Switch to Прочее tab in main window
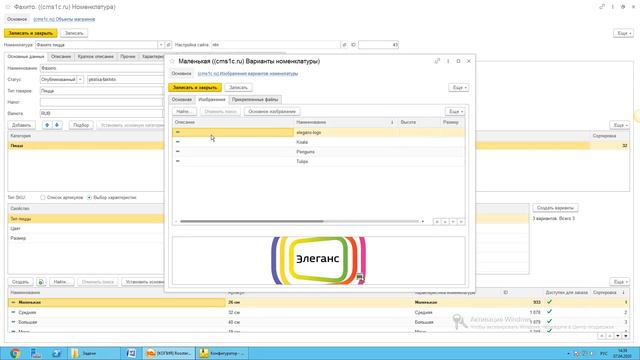Image resolution: width=640 pixels, height=360 pixels. (x=128, y=57)
